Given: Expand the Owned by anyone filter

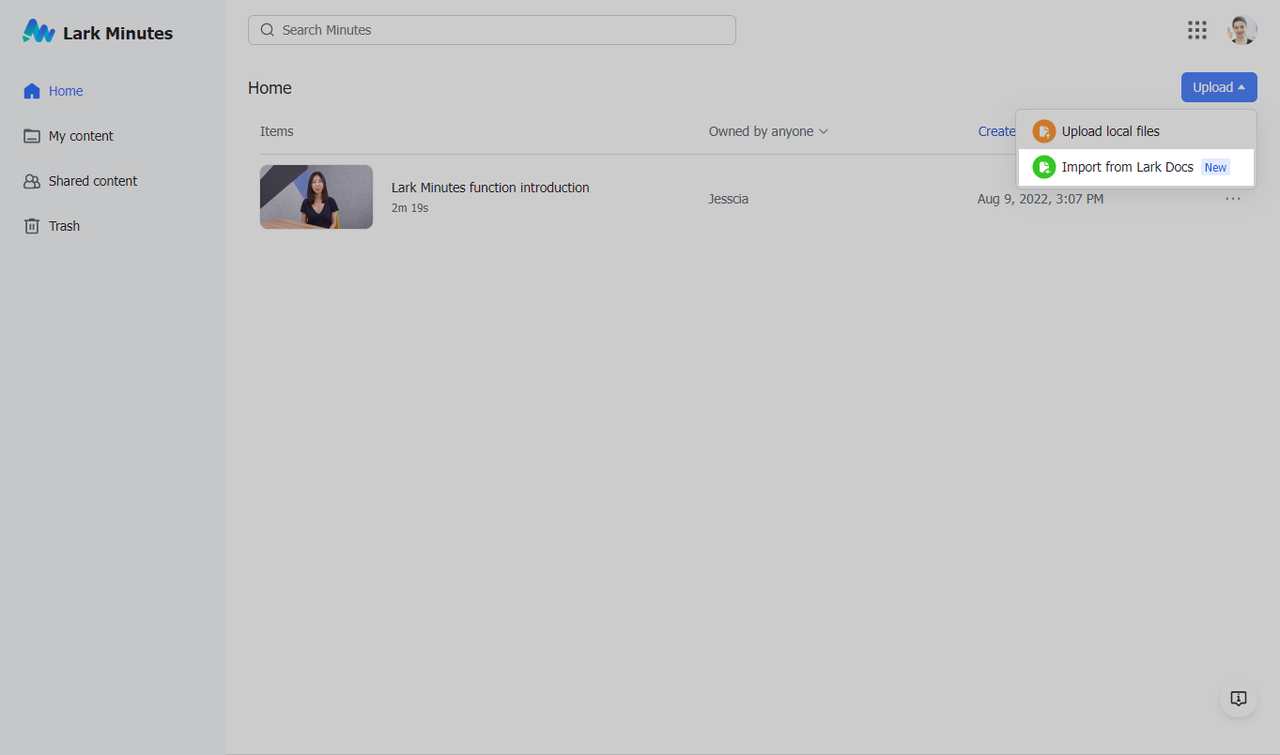Looking at the screenshot, I should point(768,131).
